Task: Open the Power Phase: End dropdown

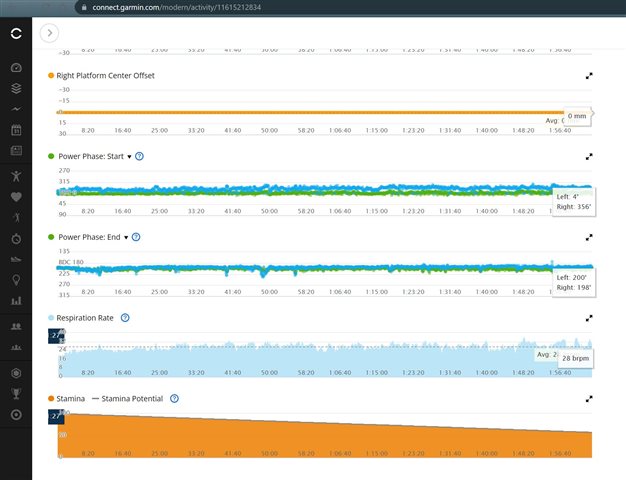Action: (x=126, y=237)
